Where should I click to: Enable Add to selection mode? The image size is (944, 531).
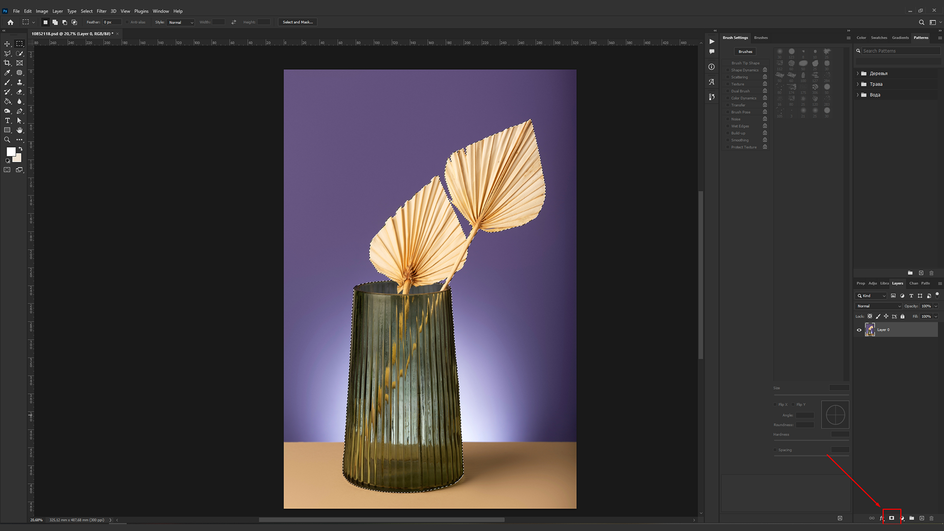click(x=55, y=22)
